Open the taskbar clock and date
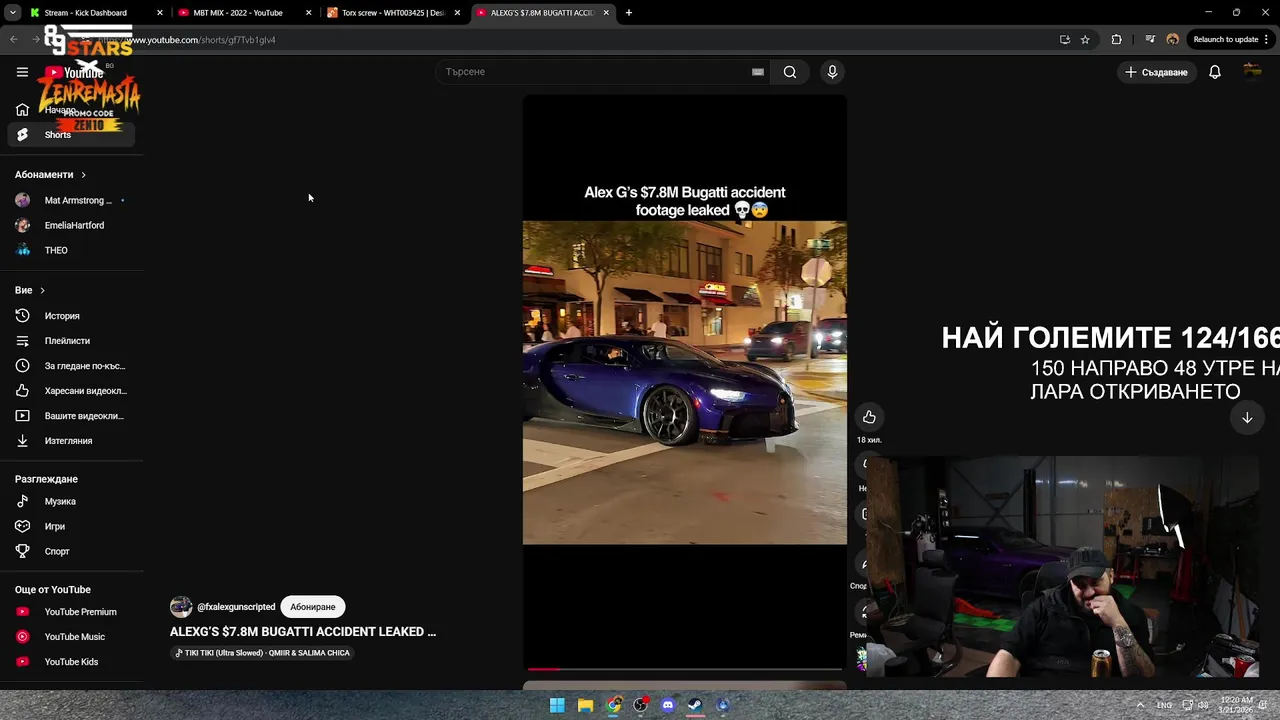The image size is (1280, 720). [x=1237, y=705]
